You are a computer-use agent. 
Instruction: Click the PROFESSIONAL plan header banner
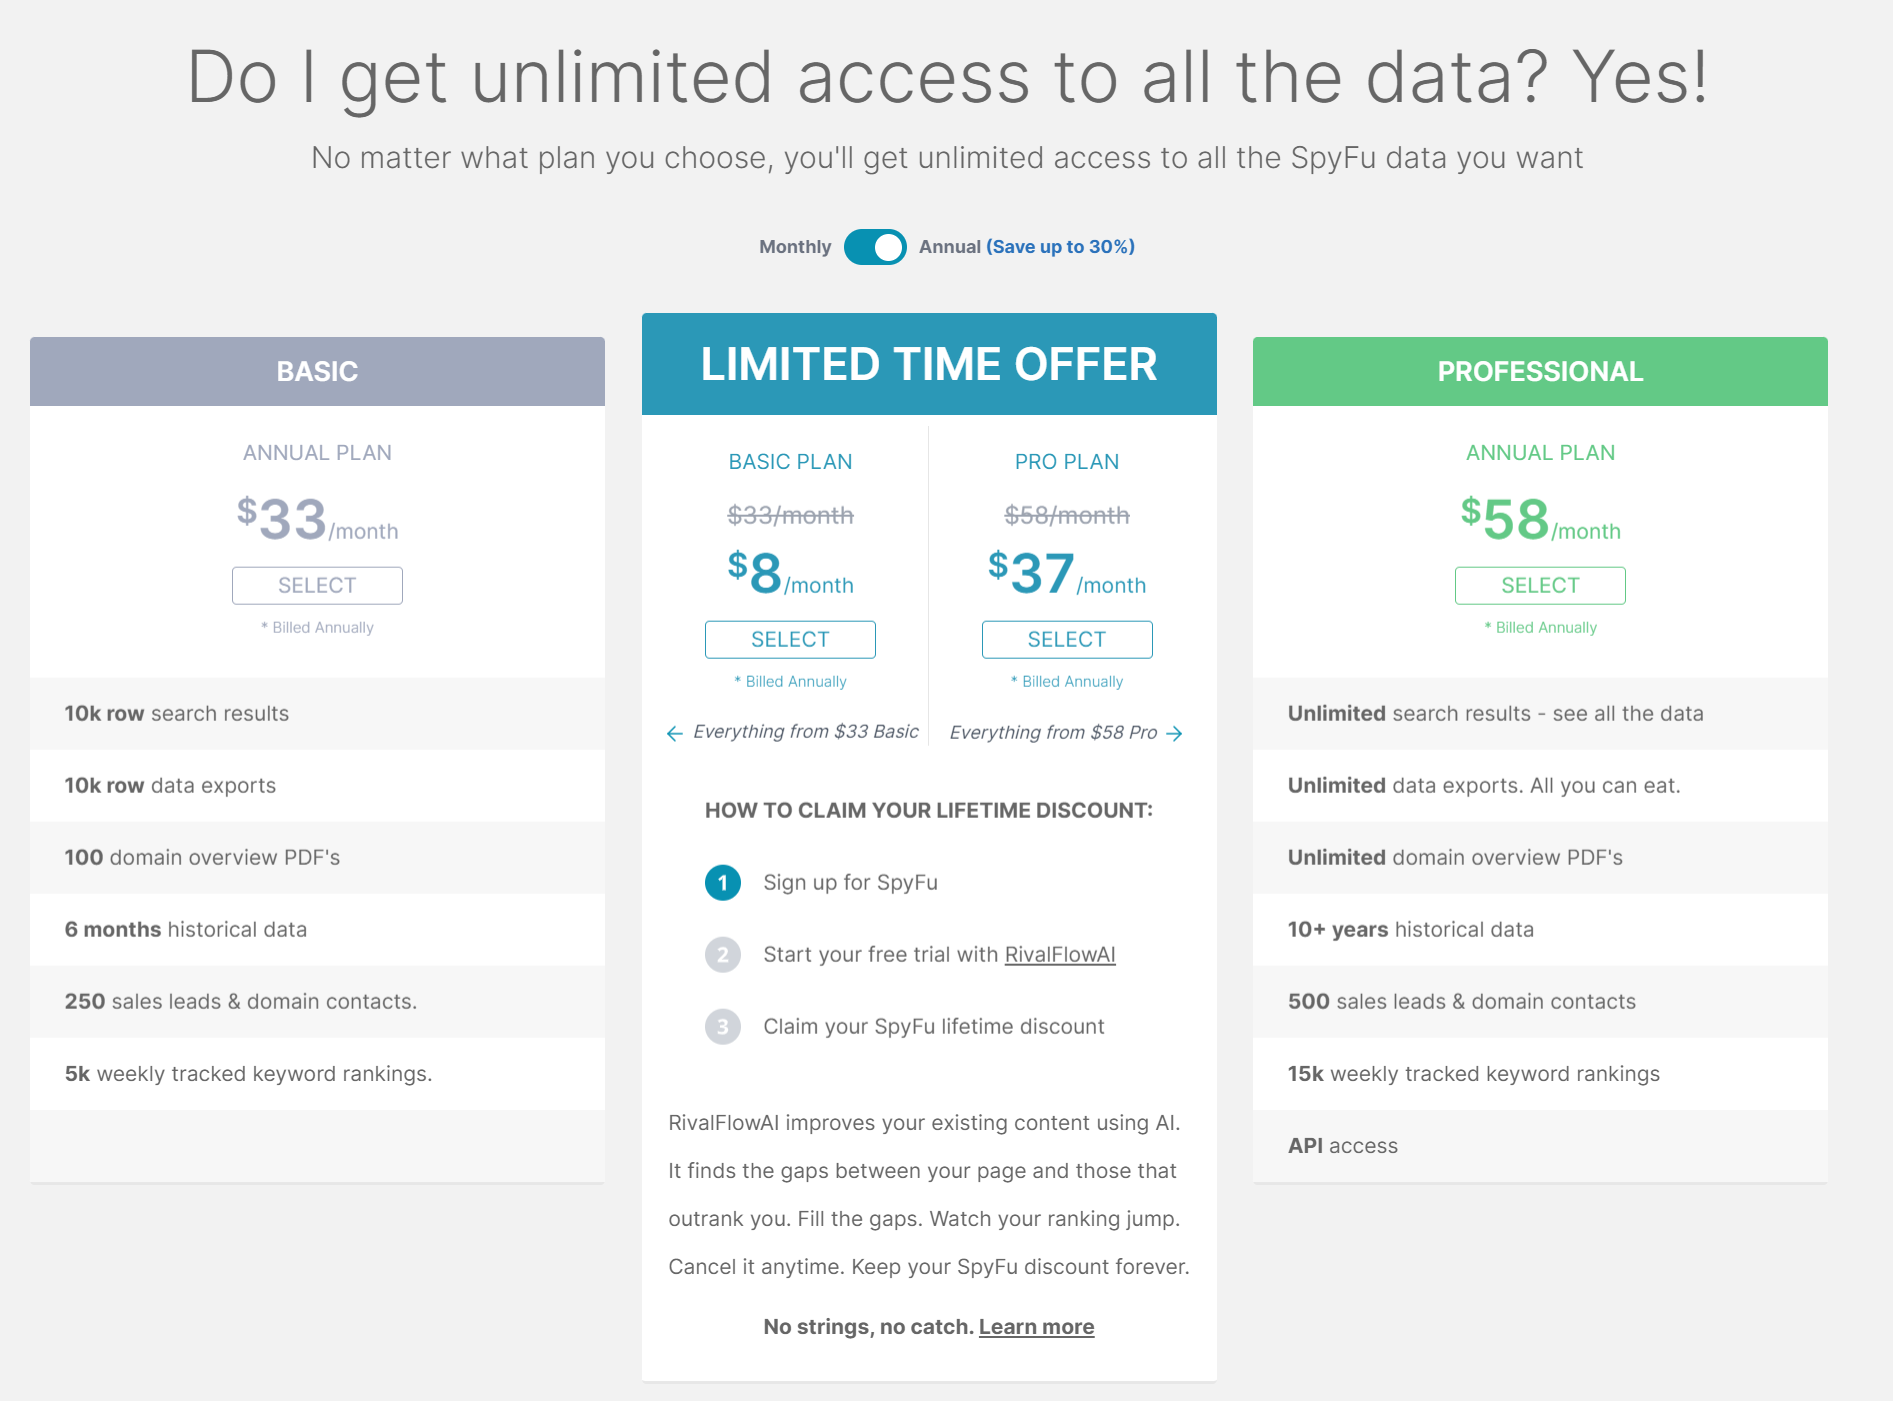click(x=1540, y=372)
